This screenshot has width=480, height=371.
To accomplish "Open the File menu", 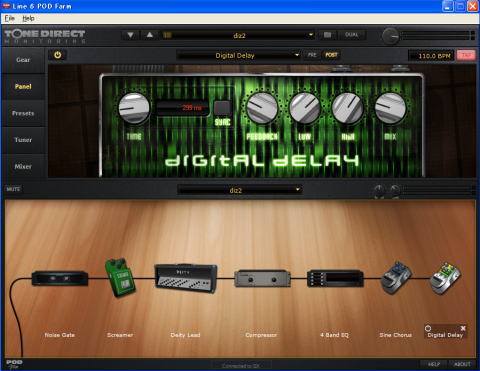I will (9, 18).
